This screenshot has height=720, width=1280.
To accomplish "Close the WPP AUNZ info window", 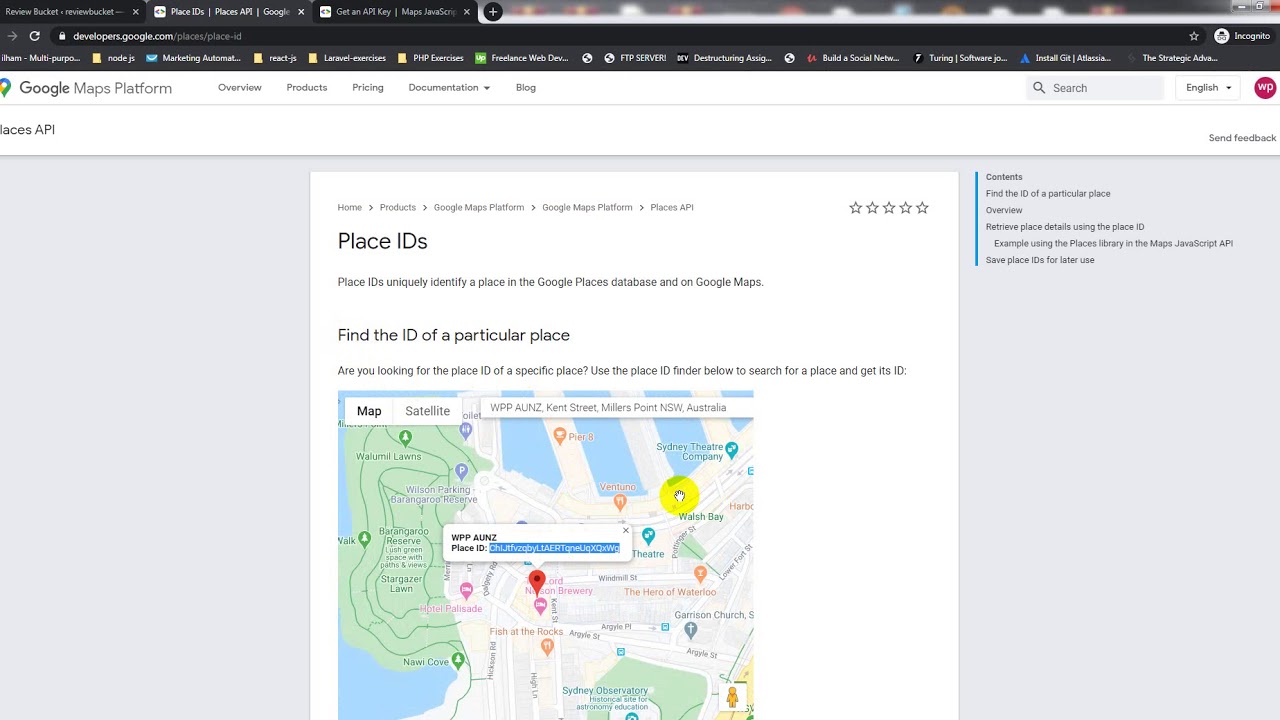I will pos(626,531).
